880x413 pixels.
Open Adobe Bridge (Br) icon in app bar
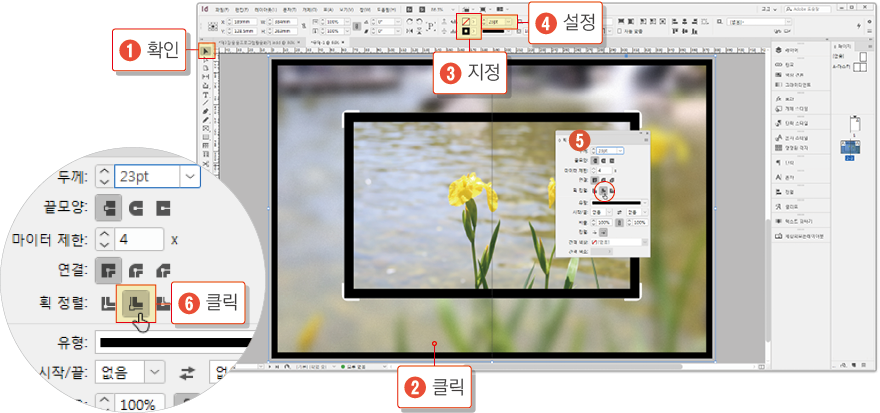coord(409,10)
